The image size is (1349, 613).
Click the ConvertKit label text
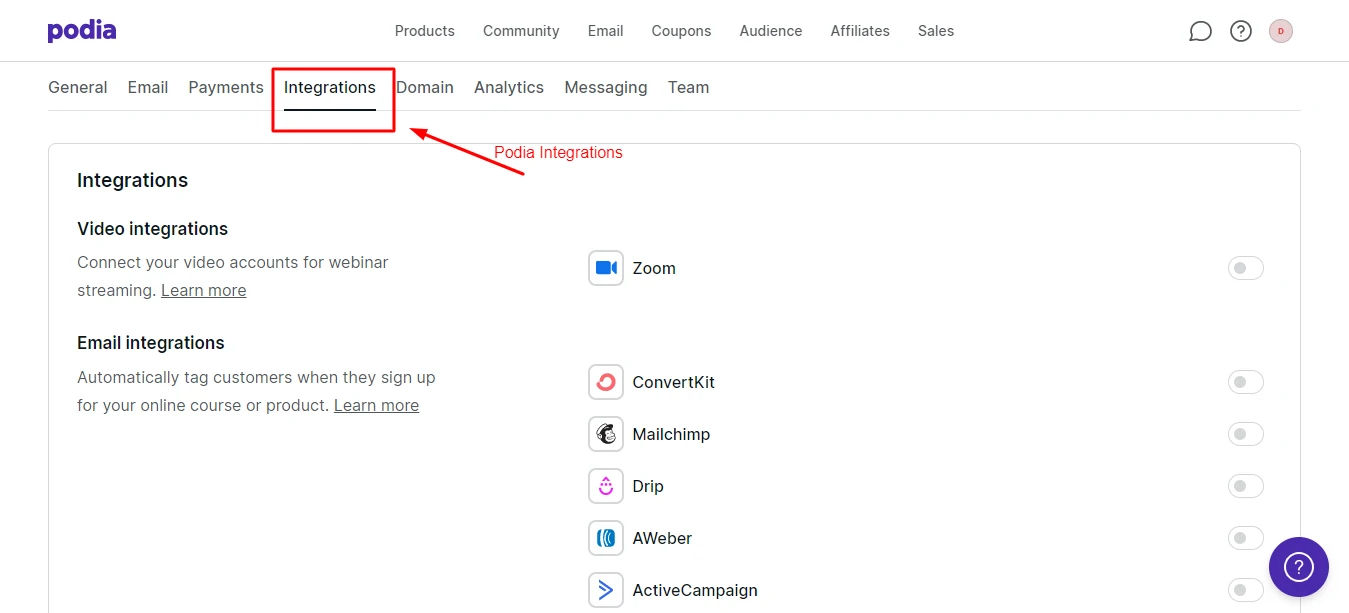tap(674, 382)
